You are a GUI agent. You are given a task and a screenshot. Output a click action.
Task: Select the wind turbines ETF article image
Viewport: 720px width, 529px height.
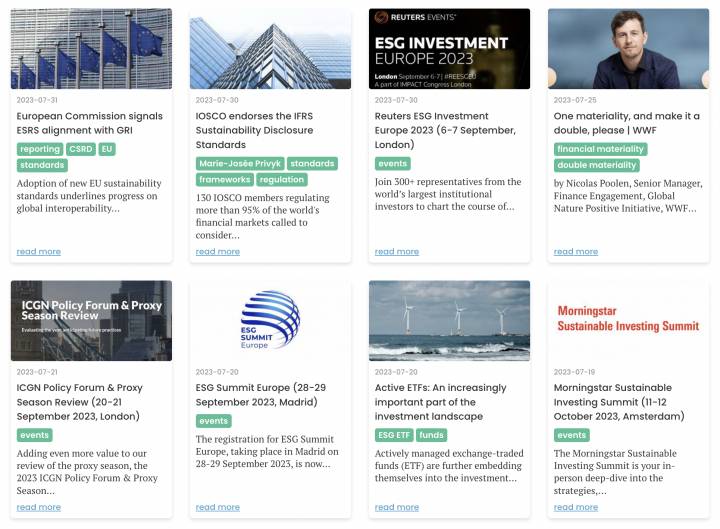pos(449,321)
